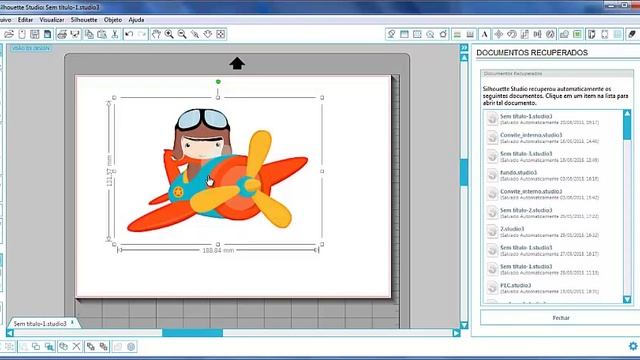
Task: Open the Modify shapes icon
Action: [x=564, y=34]
